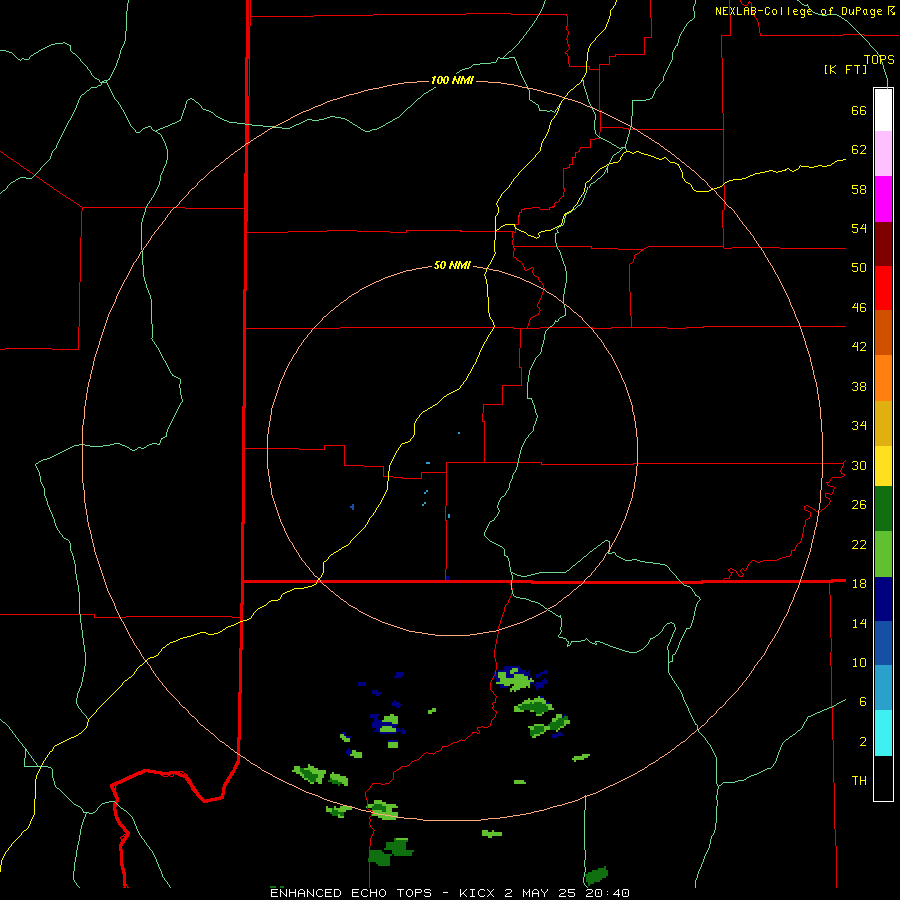
Task: Click the 34 value on the legend
Action: [x=859, y=425]
